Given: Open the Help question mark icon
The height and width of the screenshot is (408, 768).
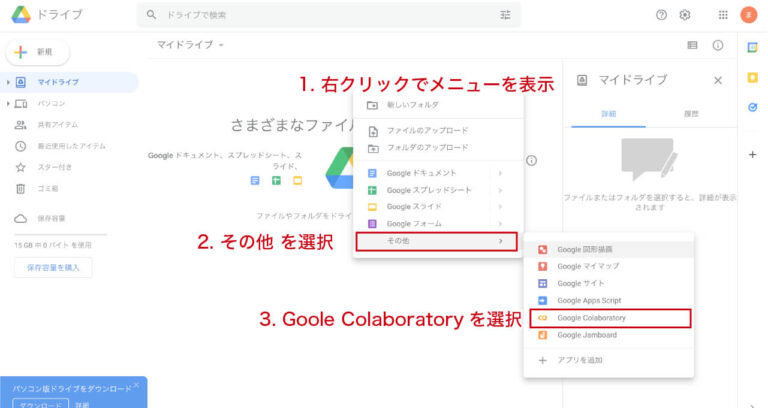Looking at the screenshot, I should [661, 15].
